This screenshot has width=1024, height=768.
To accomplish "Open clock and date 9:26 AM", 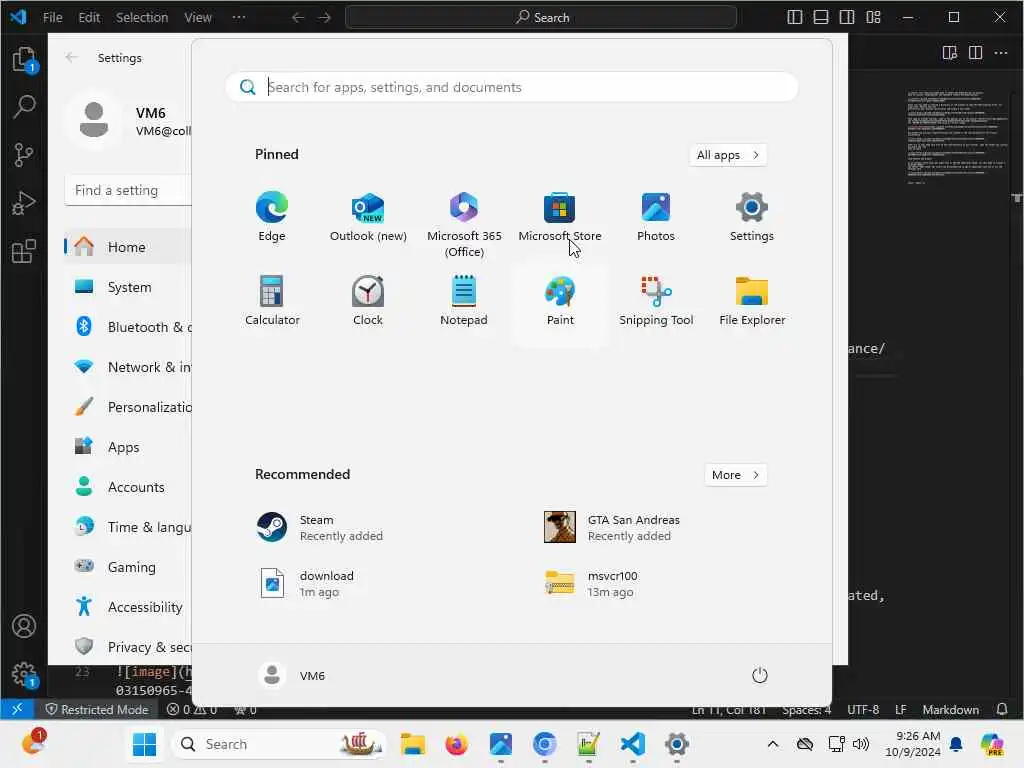I will [x=912, y=744].
